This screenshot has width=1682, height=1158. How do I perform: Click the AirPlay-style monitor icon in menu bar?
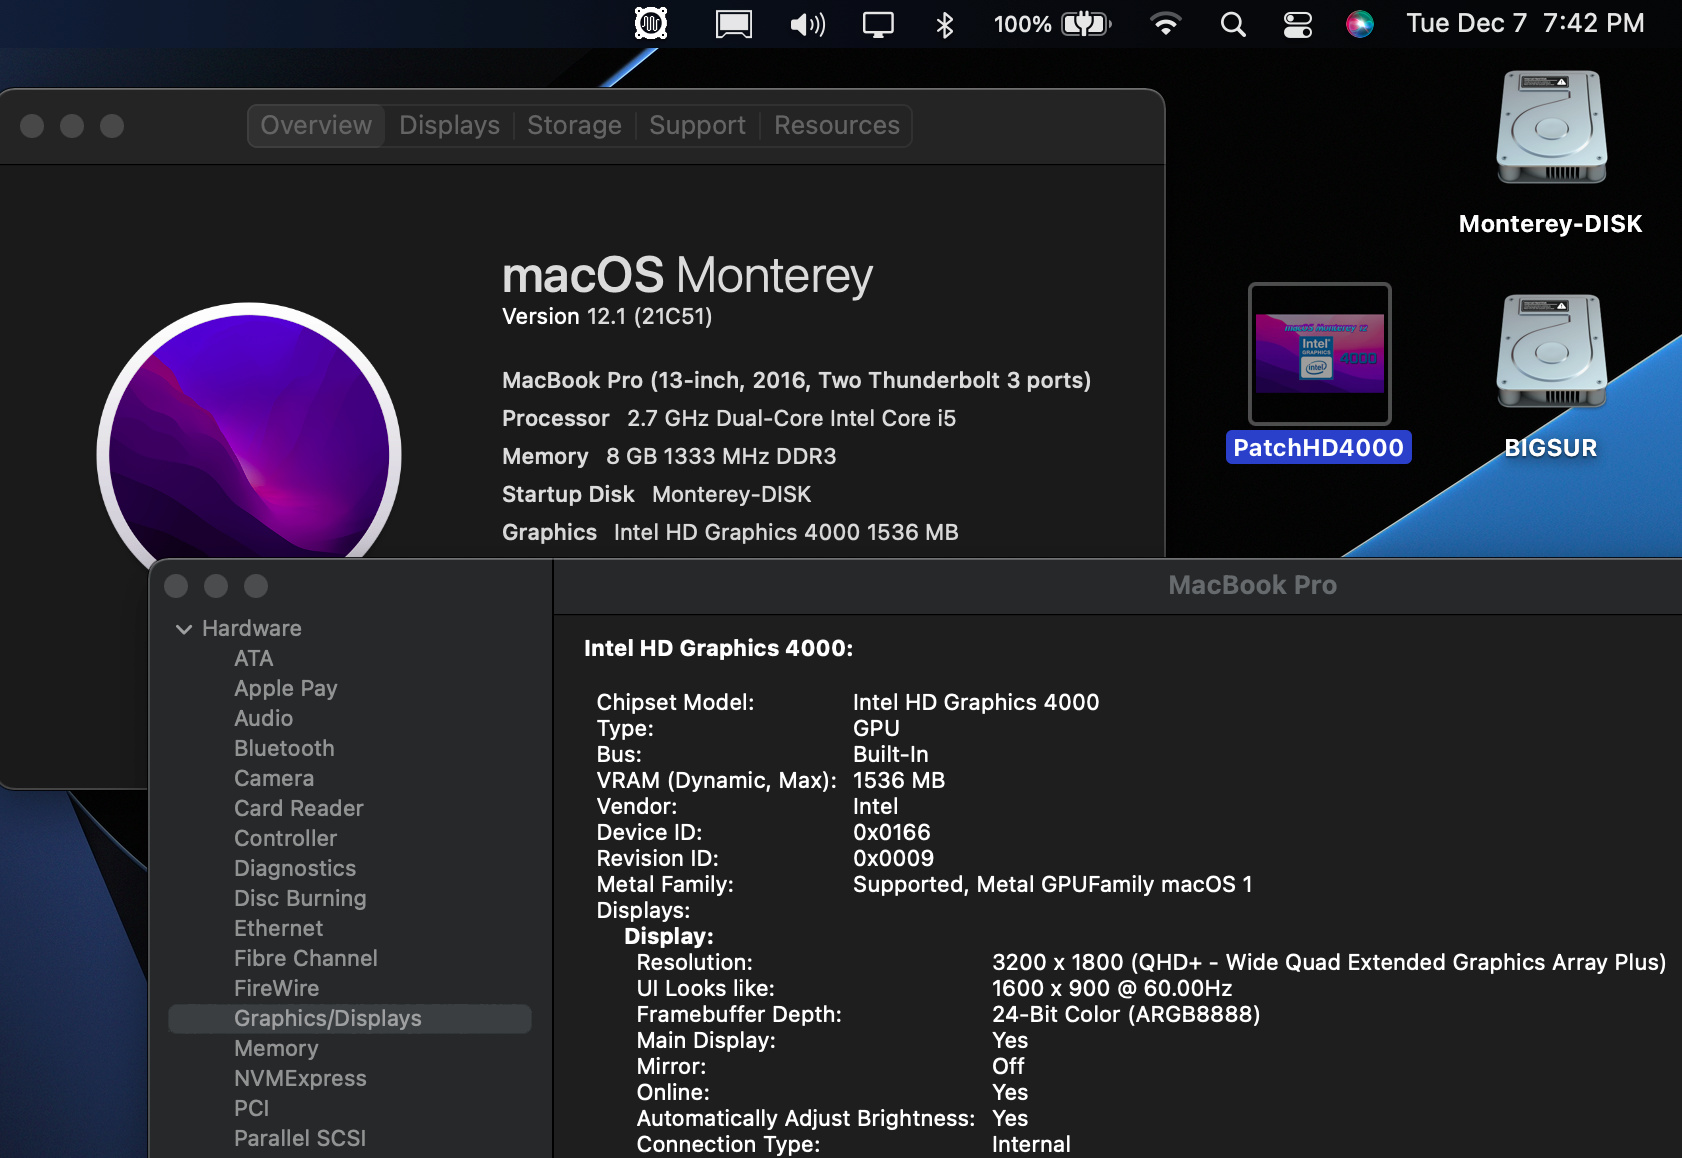[734, 24]
